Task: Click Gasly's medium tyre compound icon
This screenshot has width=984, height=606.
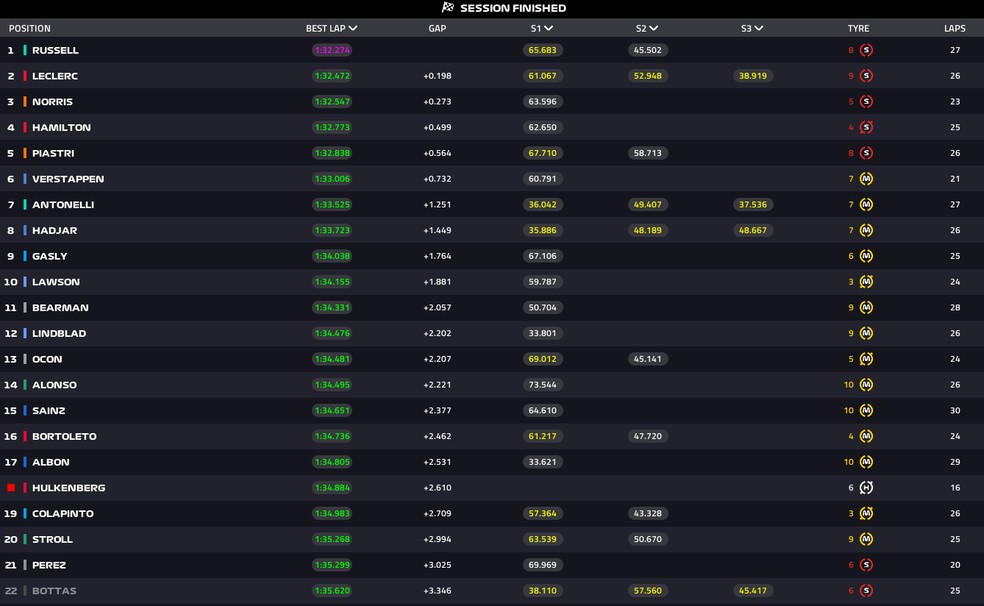Action: 866,256
